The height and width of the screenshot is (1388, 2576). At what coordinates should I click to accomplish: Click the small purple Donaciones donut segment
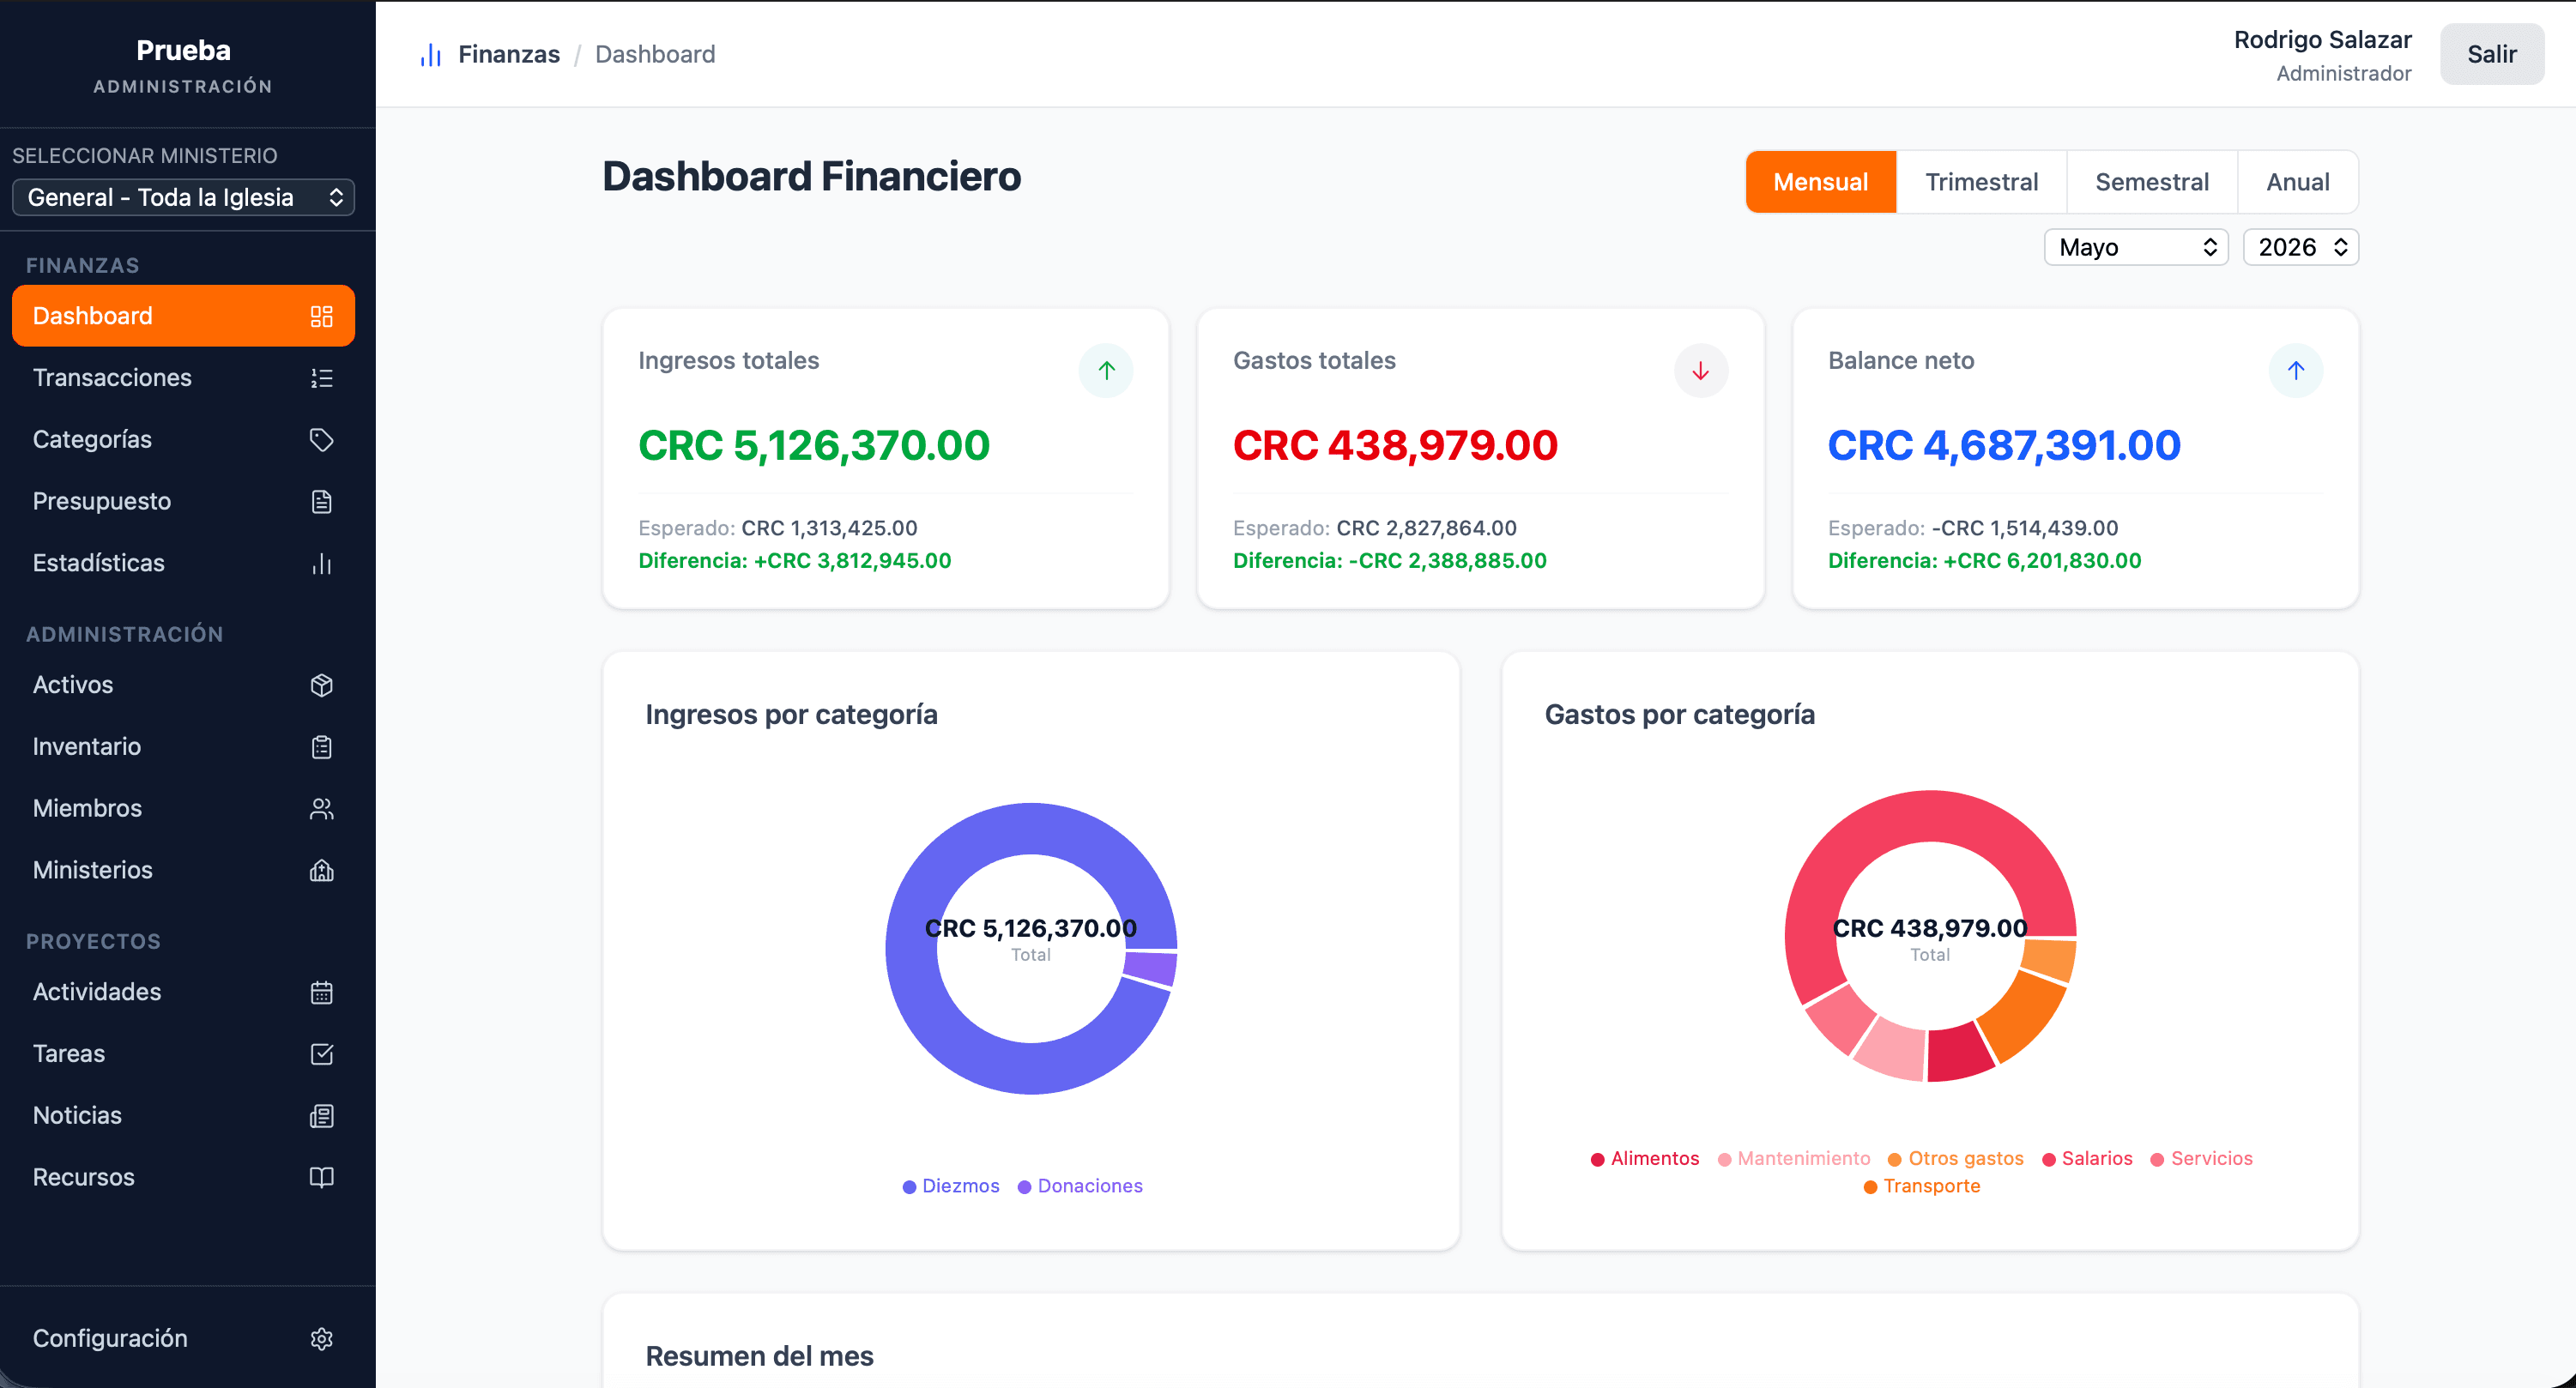coord(1150,969)
